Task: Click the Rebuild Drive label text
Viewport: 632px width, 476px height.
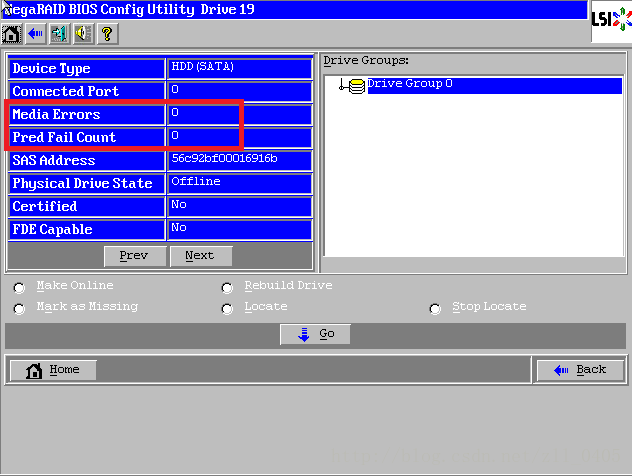Action: pyautogui.click(x=288, y=285)
